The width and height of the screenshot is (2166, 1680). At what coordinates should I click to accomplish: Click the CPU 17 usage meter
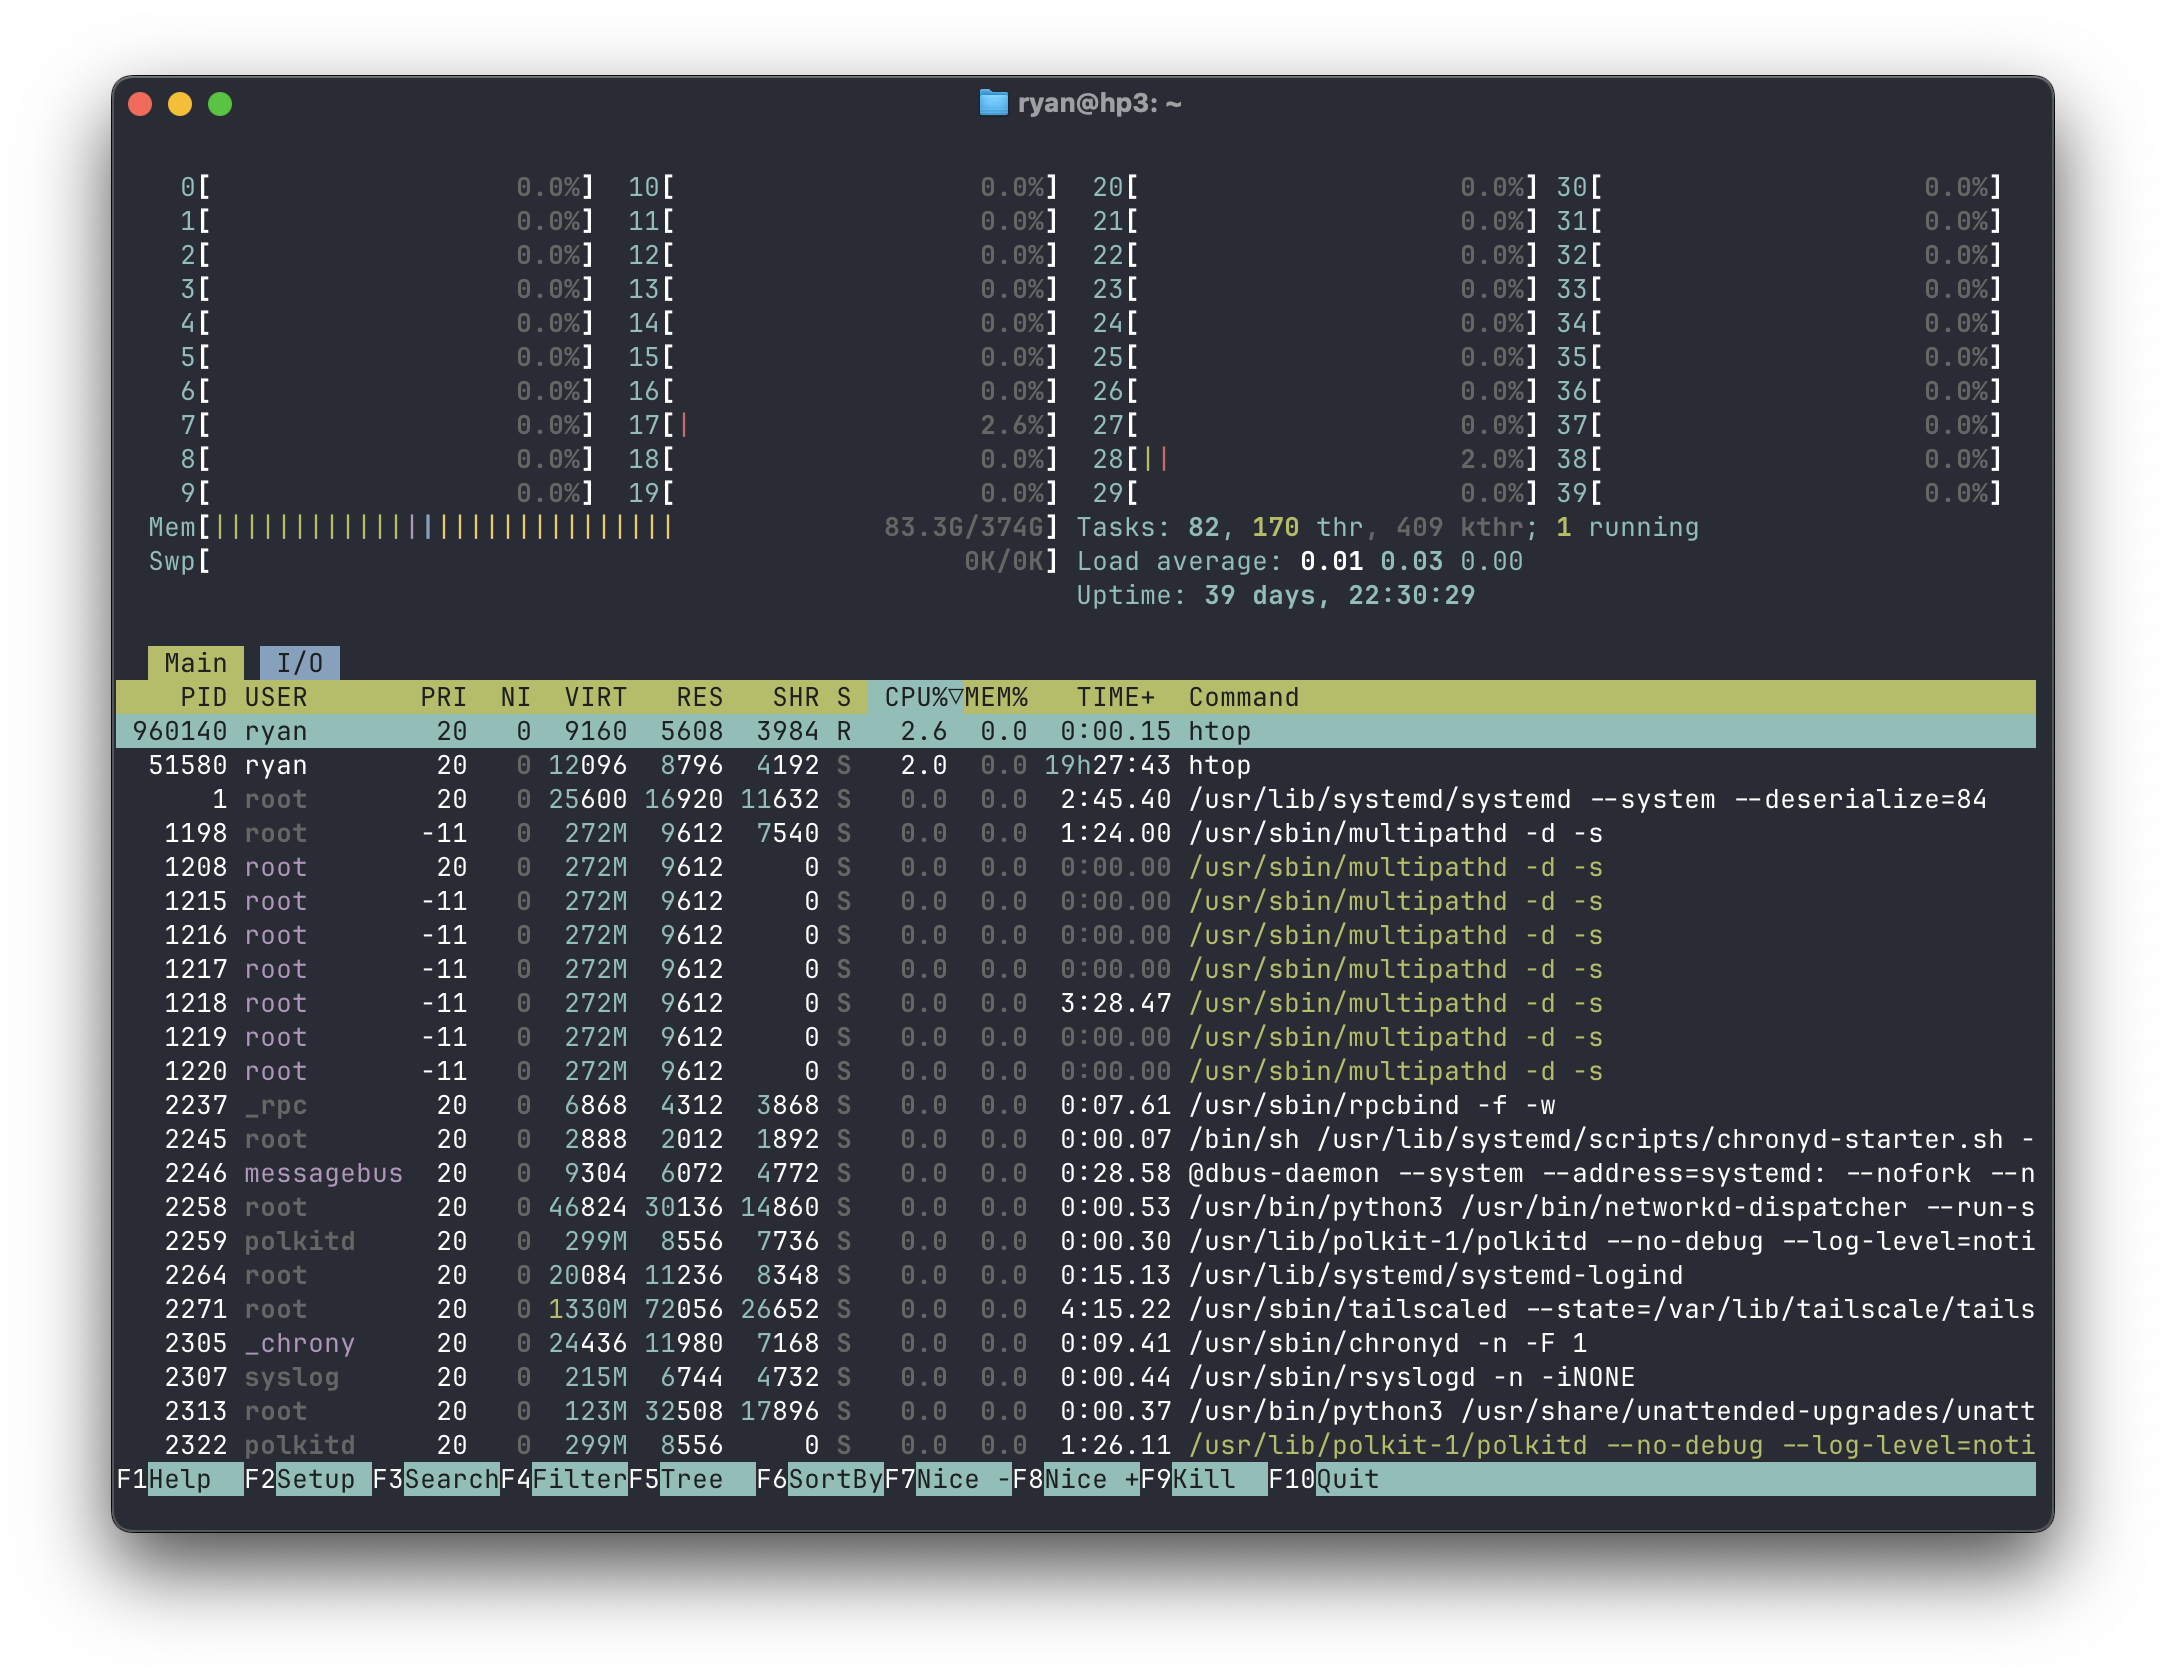point(843,425)
